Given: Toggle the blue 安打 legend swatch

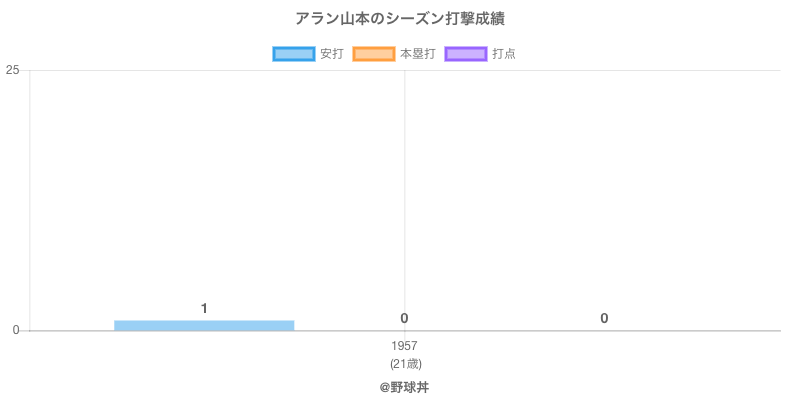Looking at the screenshot, I should (x=293, y=54).
